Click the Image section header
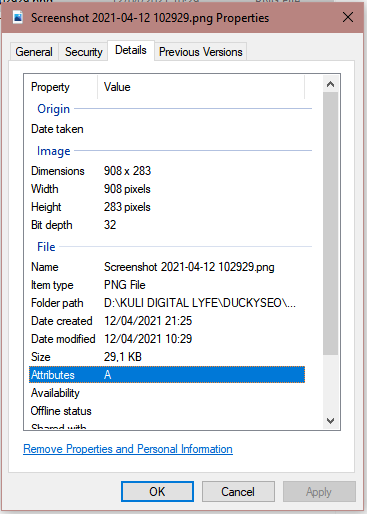Image resolution: width=367 pixels, height=514 pixels. click(53, 151)
